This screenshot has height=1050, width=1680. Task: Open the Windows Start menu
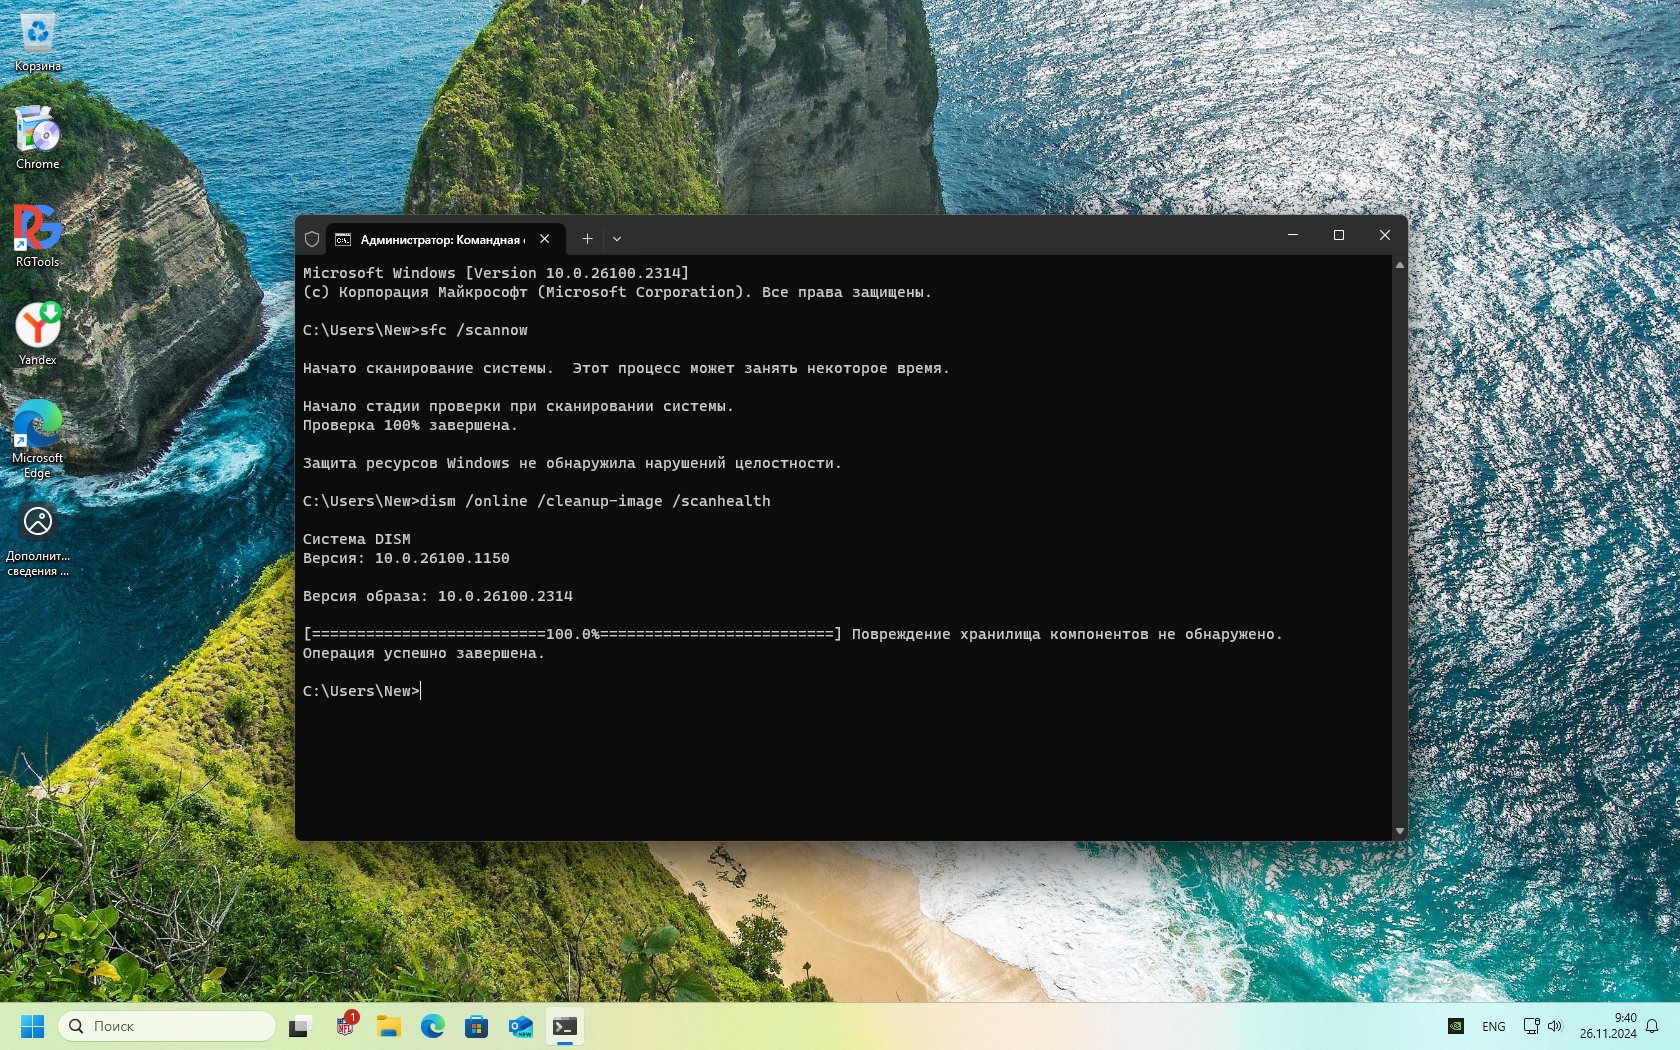point(32,1026)
